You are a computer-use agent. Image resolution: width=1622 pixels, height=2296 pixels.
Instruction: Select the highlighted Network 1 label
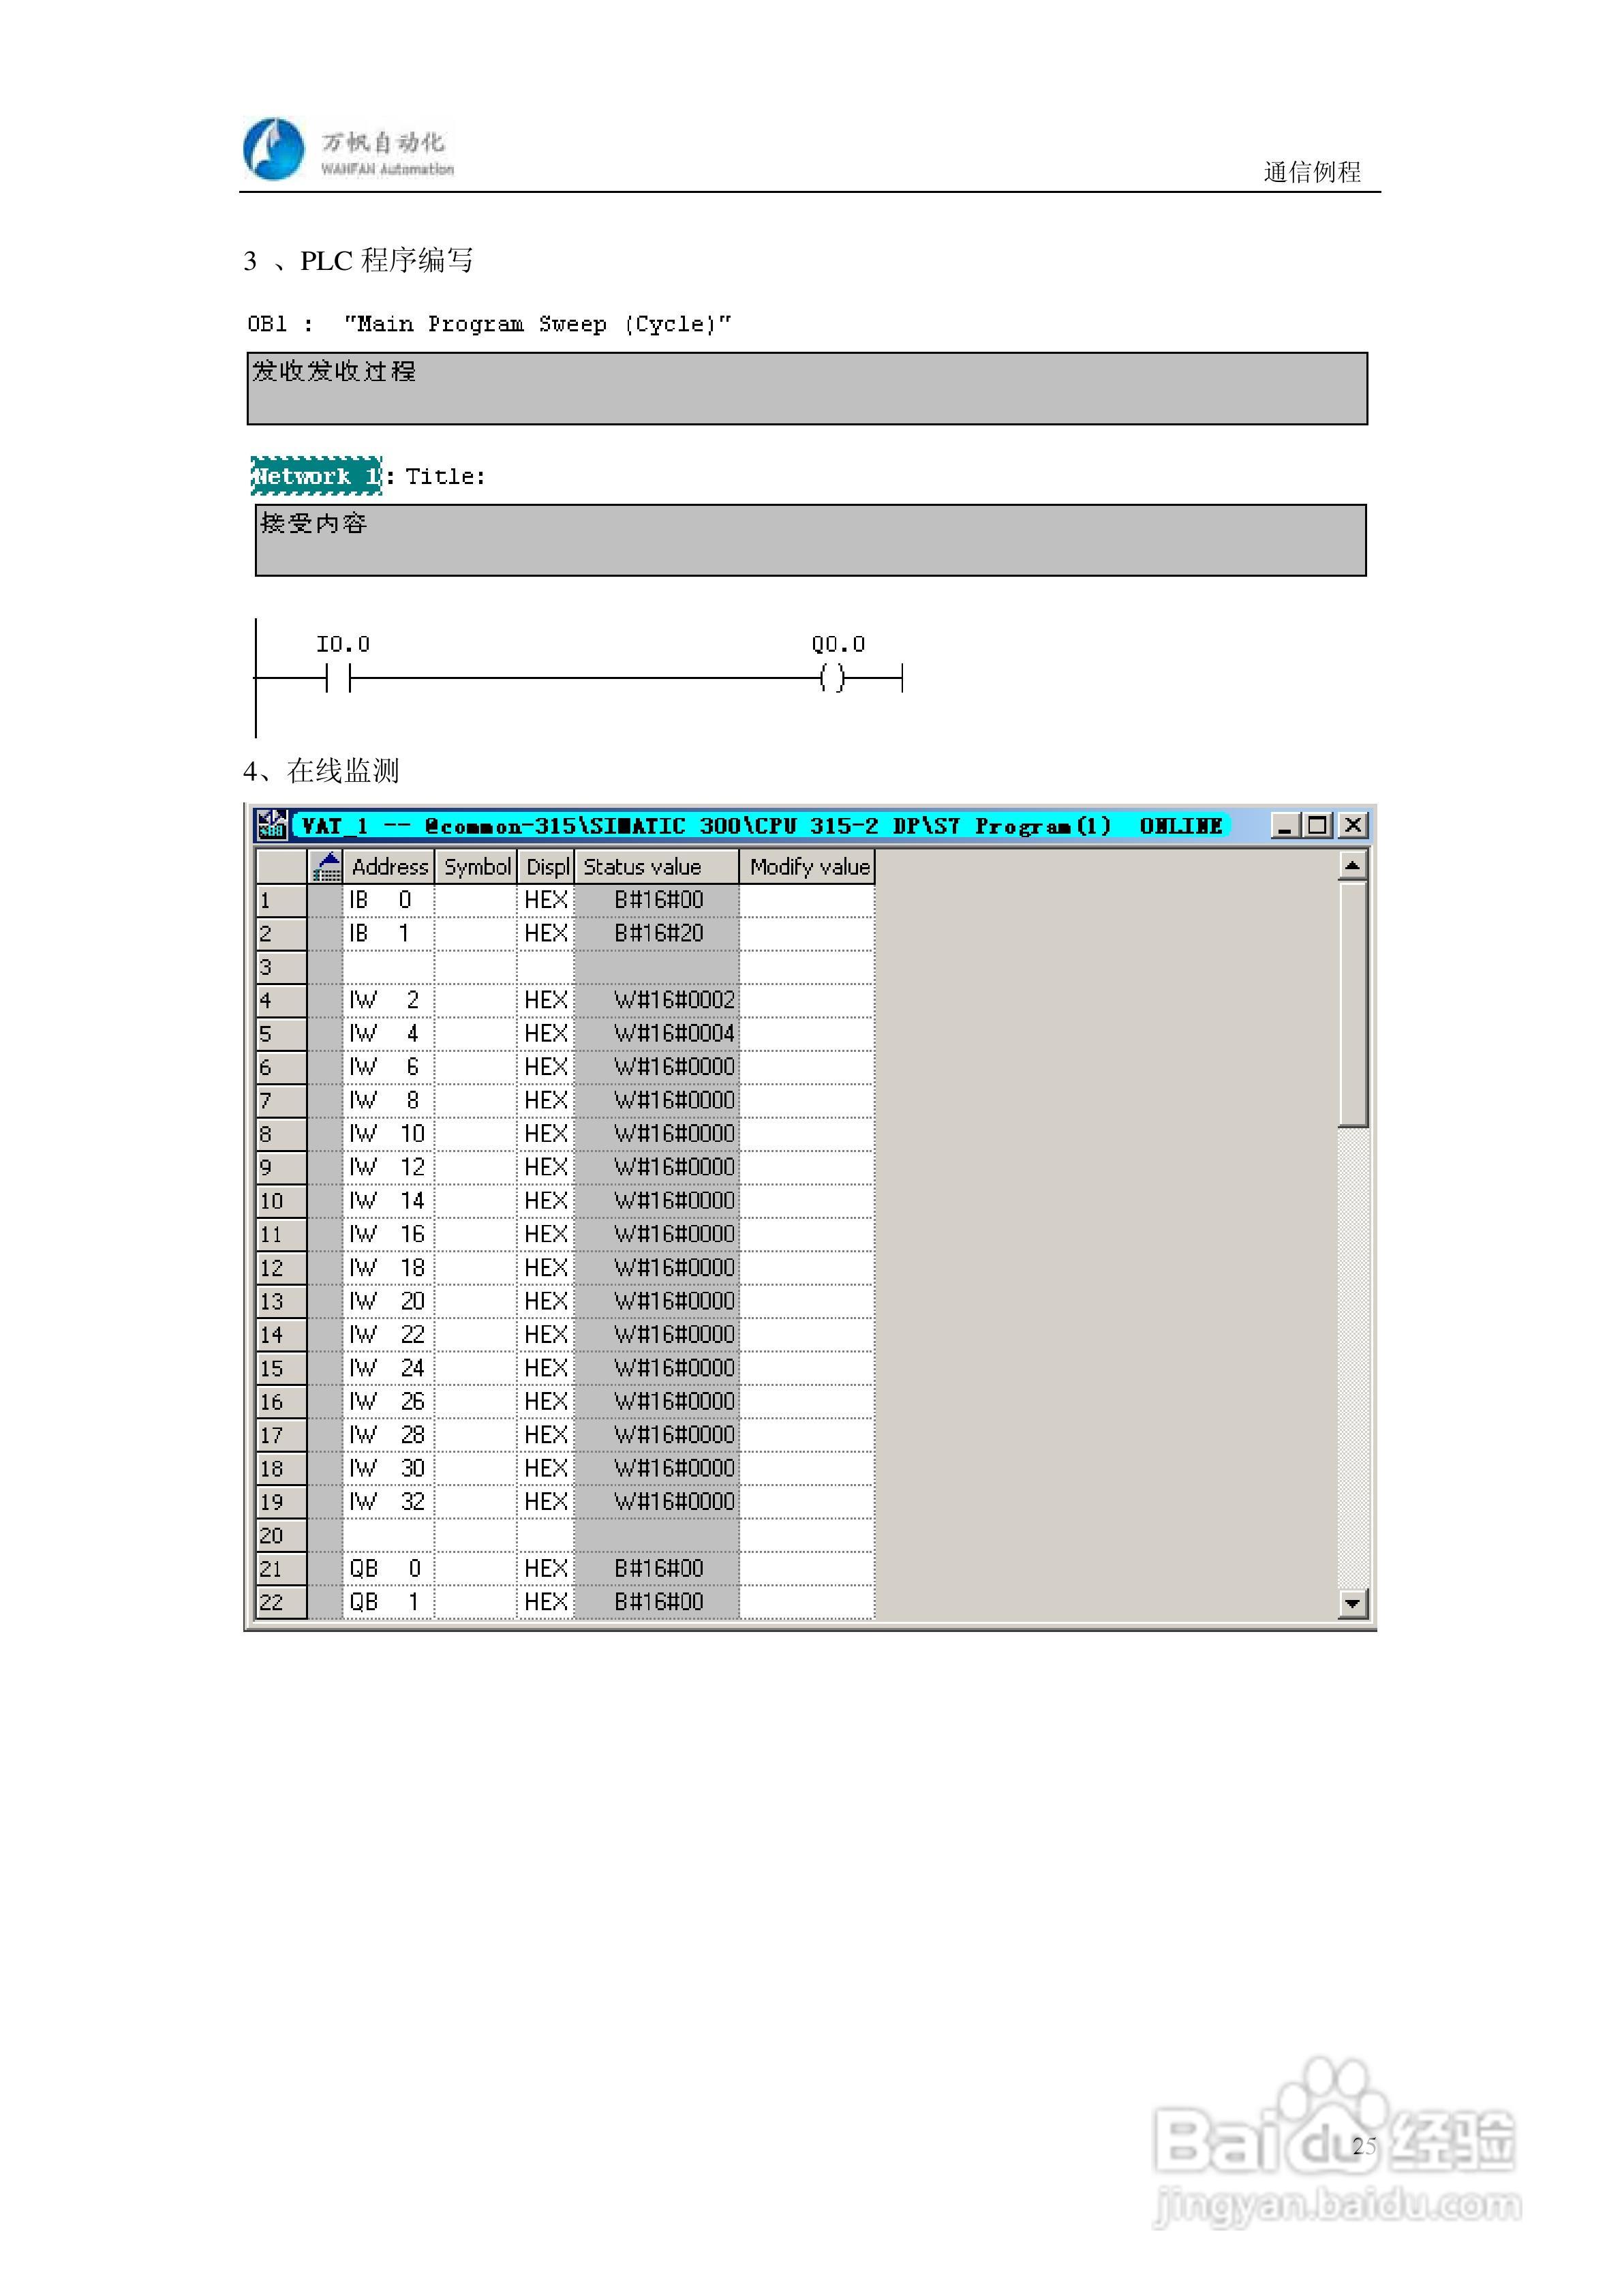[316, 476]
